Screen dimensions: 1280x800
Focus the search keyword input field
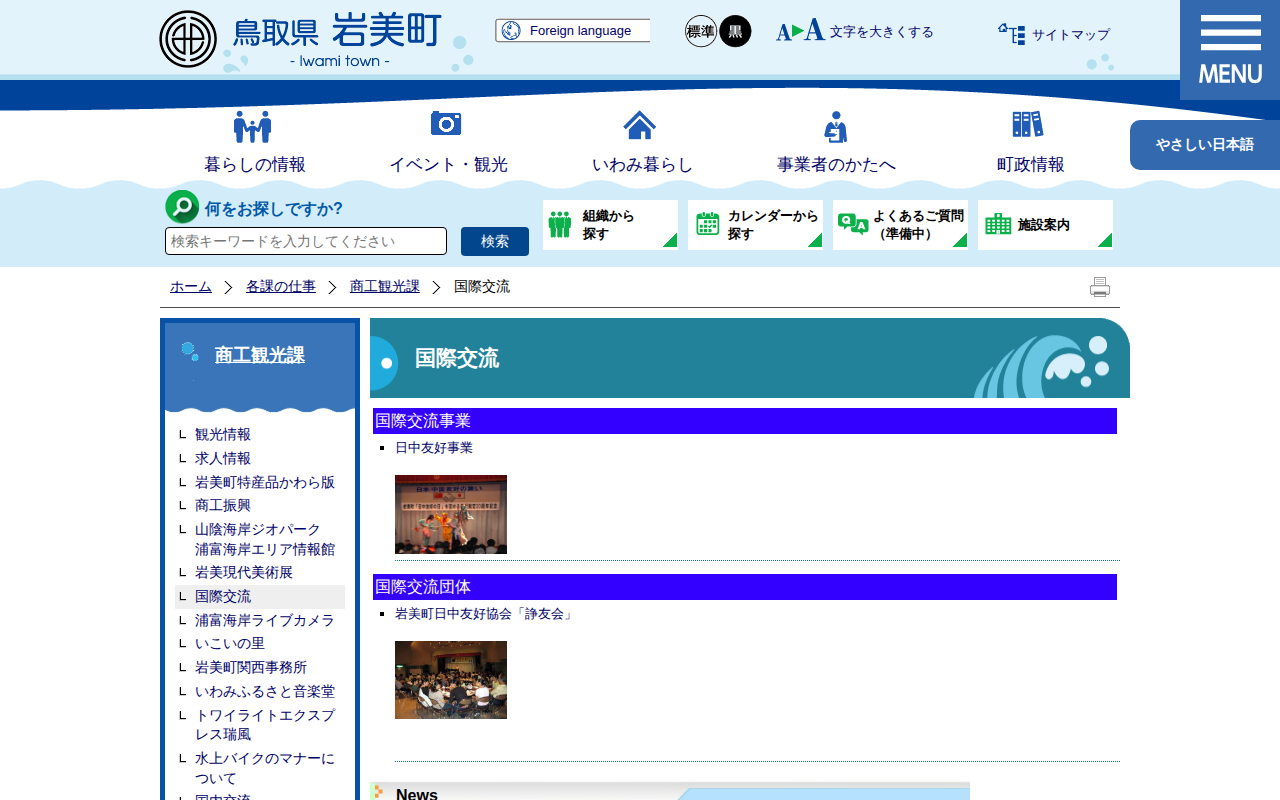(x=306, y=241)
